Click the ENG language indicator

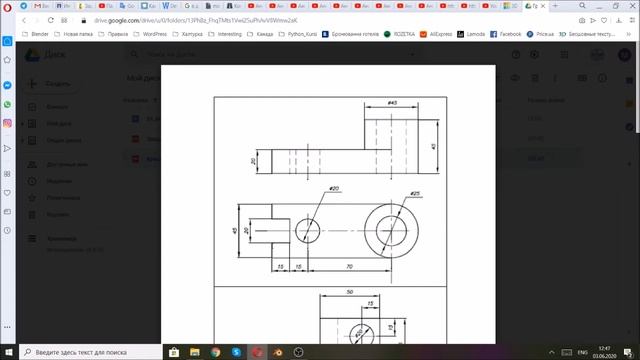pos(582,352)
